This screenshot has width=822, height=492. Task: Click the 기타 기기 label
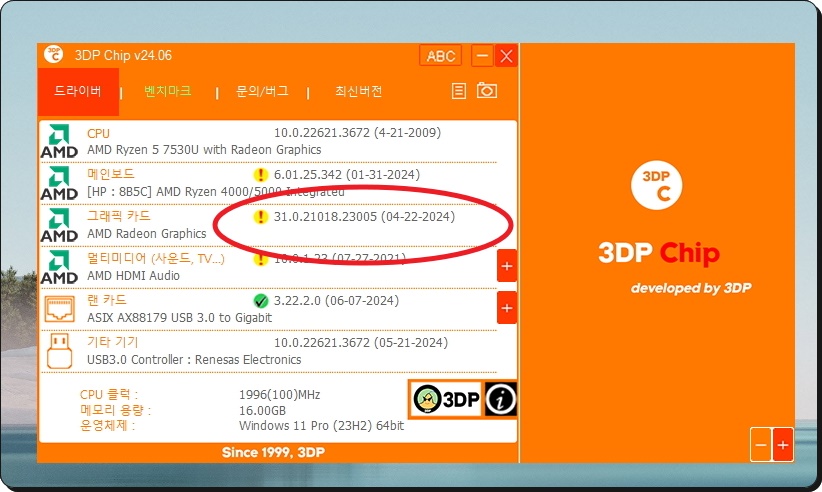point(113,342)
